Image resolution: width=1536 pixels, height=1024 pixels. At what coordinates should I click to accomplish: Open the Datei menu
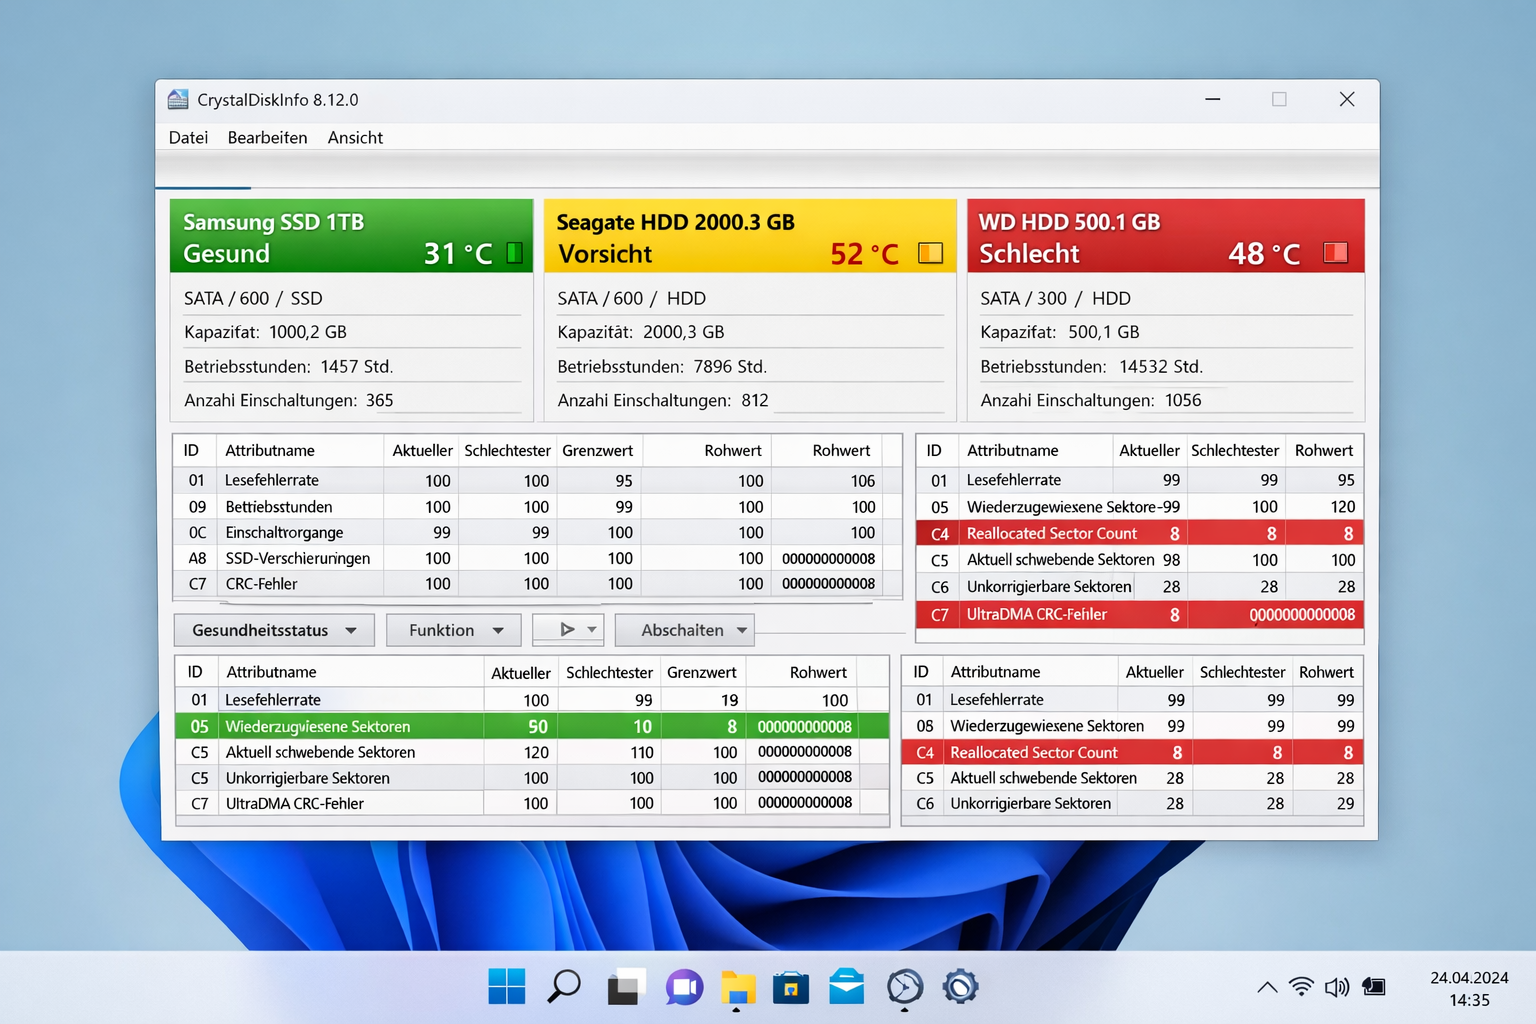pos(188,137)
